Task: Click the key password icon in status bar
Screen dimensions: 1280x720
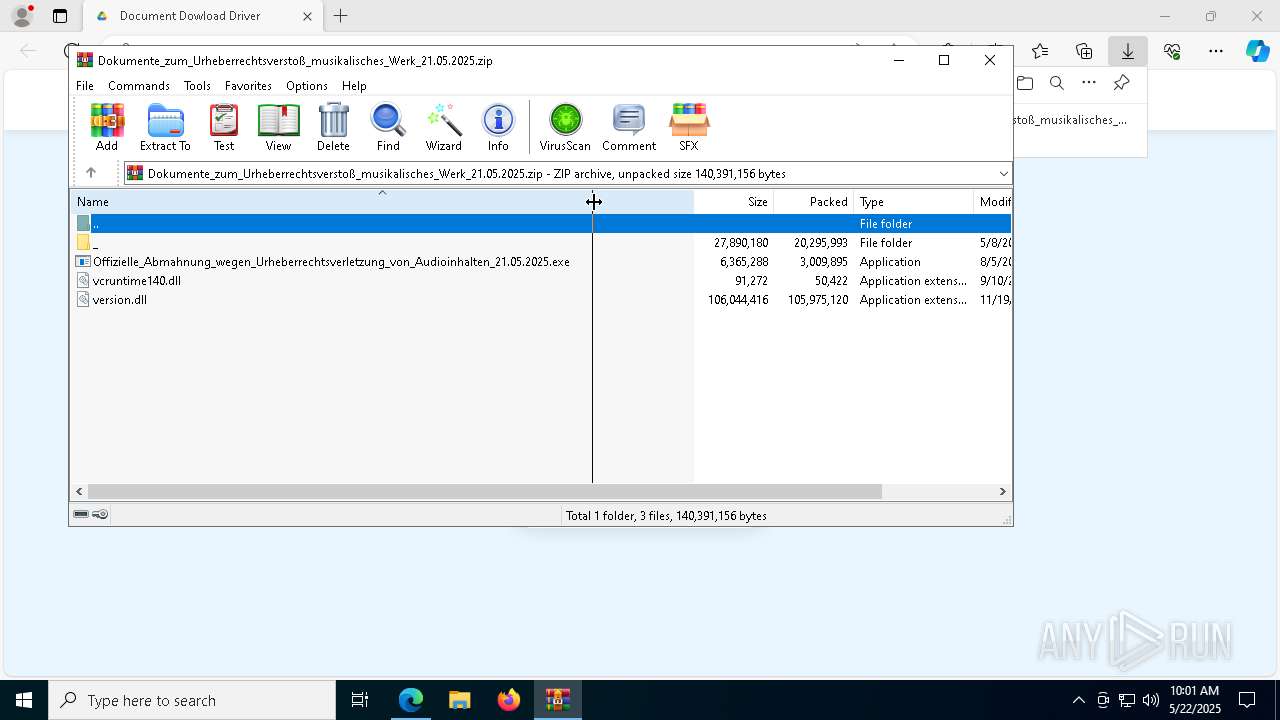Action: (x=100, y=515)
